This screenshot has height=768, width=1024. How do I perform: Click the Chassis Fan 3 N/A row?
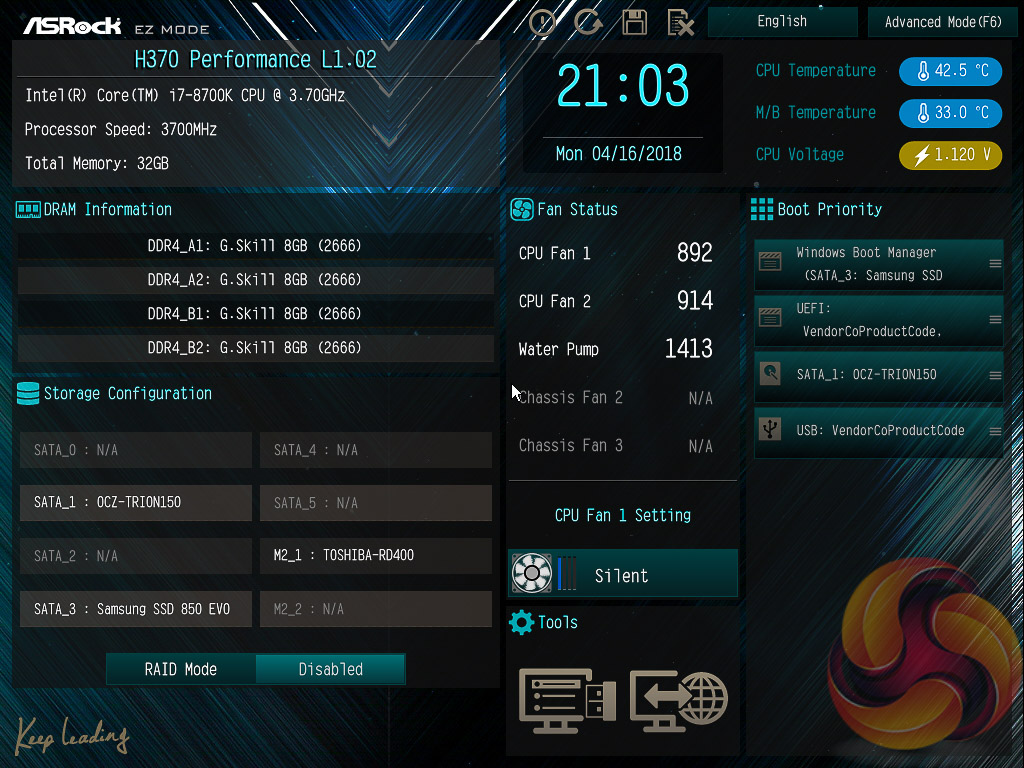[615, 446]
